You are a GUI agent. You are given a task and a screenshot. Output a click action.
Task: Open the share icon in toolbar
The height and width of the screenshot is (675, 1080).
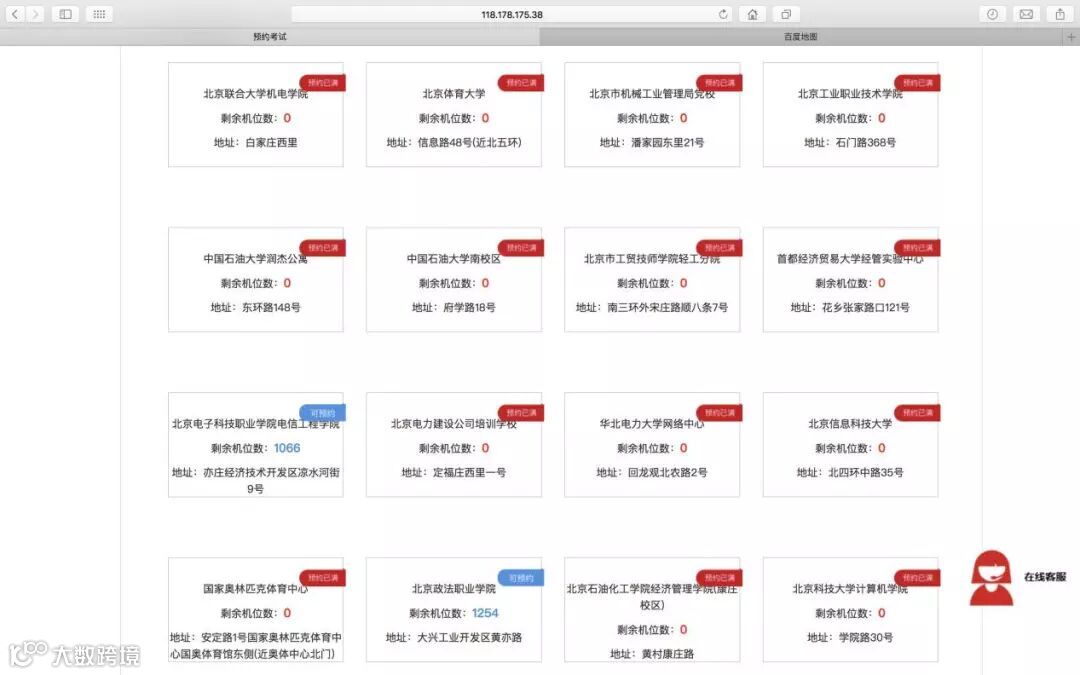1059,14
